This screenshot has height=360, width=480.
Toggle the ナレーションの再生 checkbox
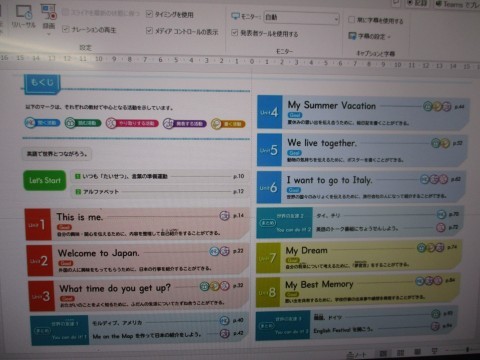click(x=66, y=29)
